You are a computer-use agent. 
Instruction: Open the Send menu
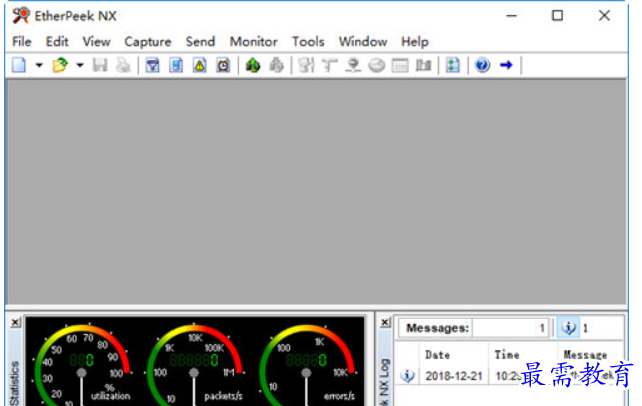[x=200, y=41]
